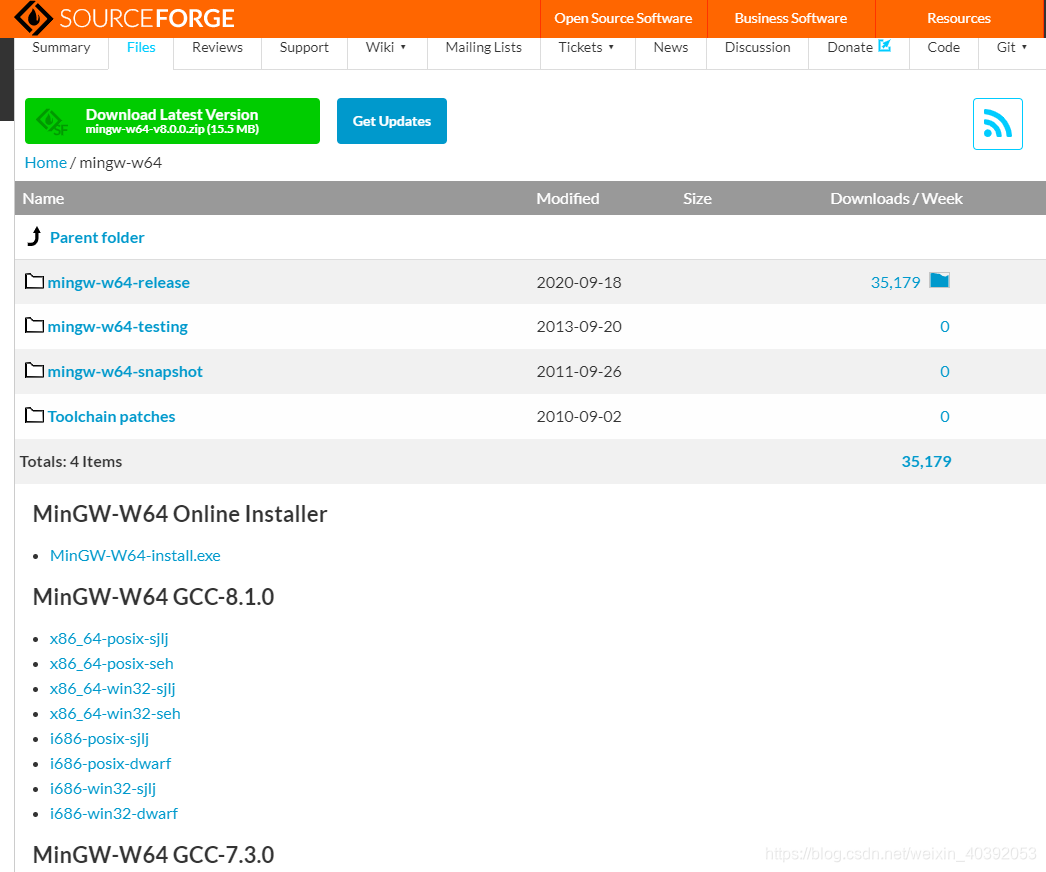Open the i686-posix-sjlj link
The width and height of the screenshot is (1046, 872).
[99, 739]
